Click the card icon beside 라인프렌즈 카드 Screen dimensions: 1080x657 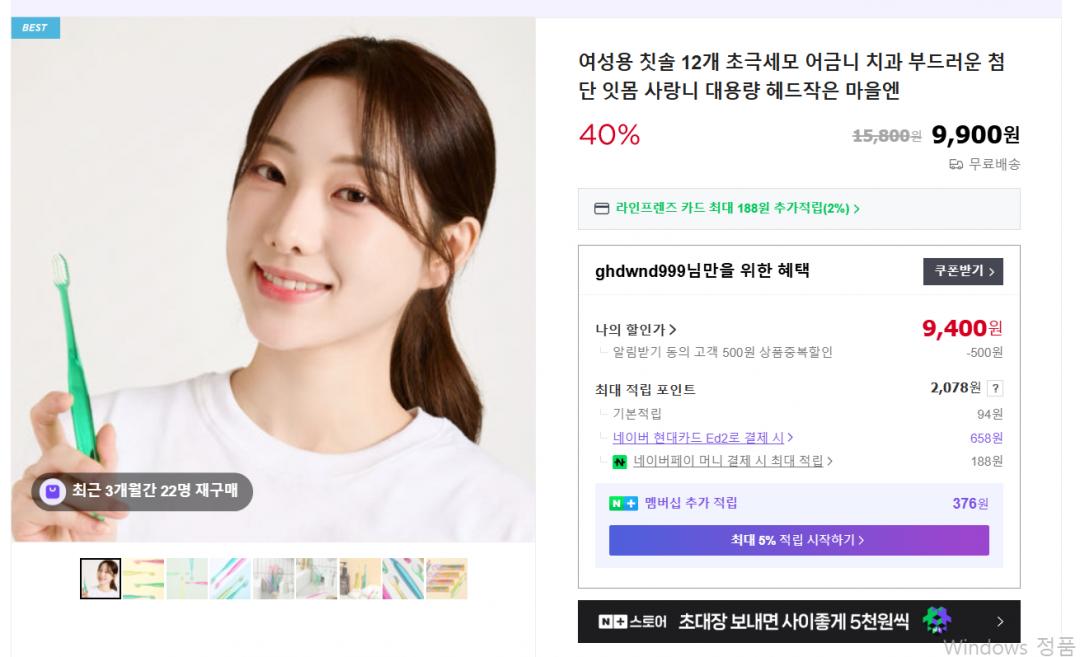point(601,208)
